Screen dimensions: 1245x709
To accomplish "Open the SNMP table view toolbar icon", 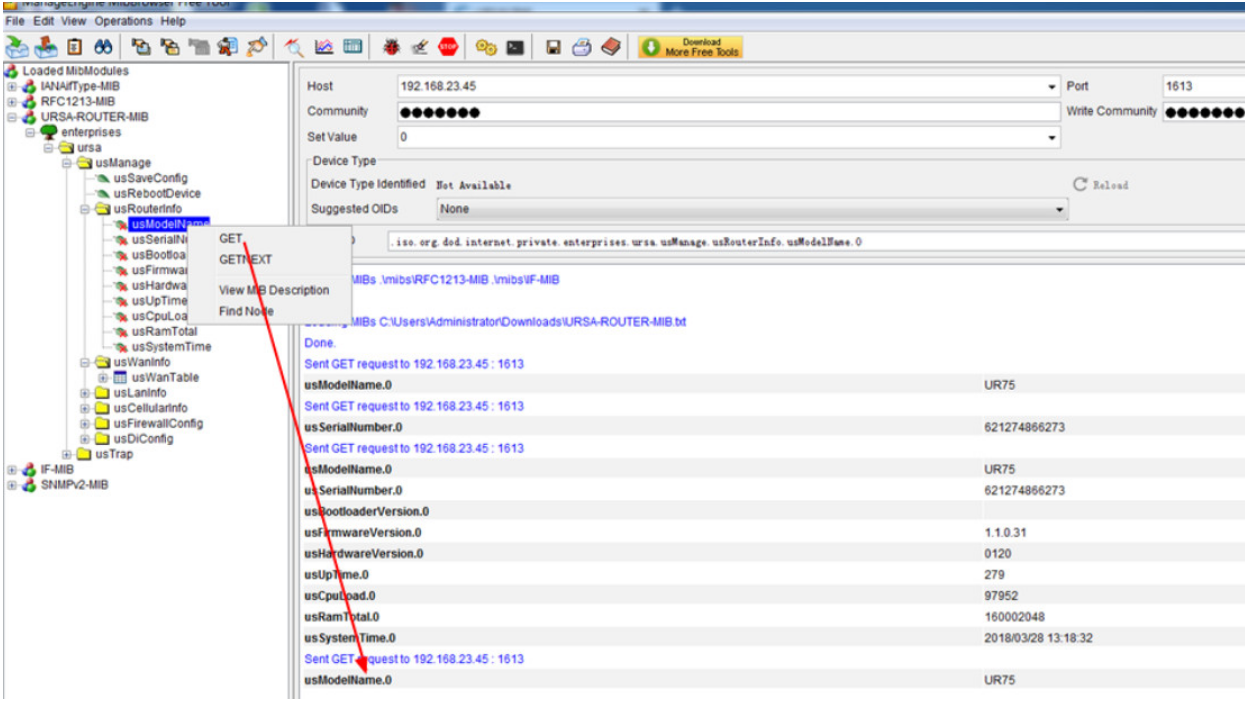I will tap(352, 47).
